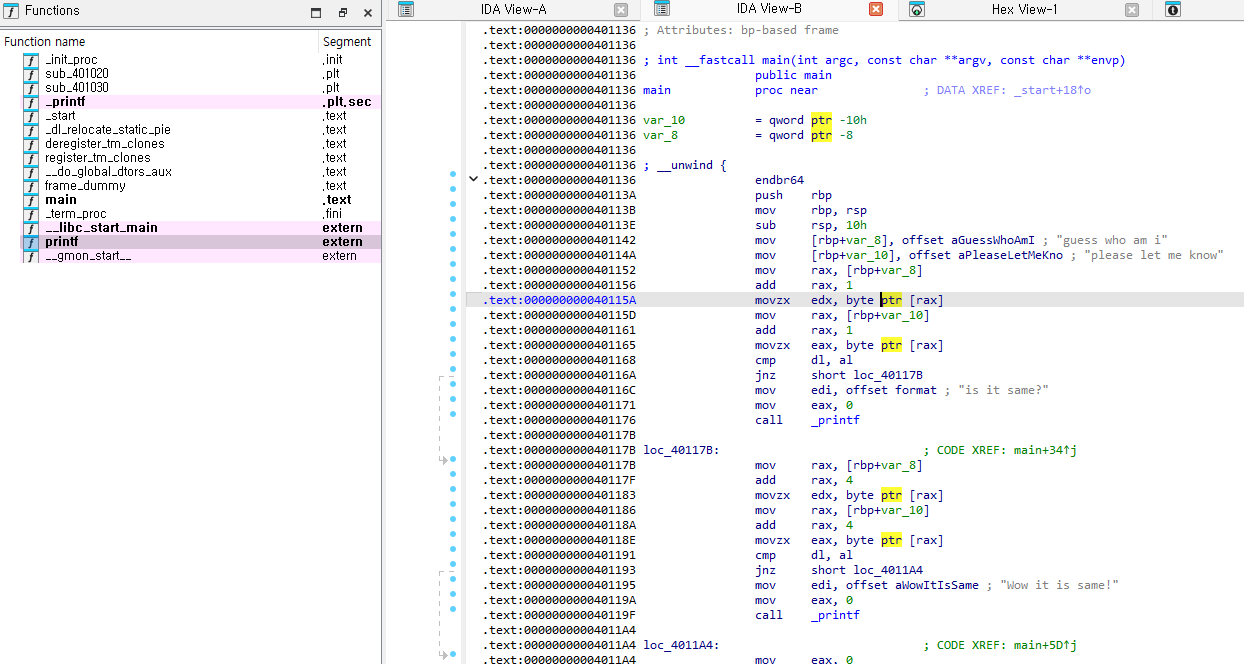Click the var_10 variable definition

[x=664, y=120]
